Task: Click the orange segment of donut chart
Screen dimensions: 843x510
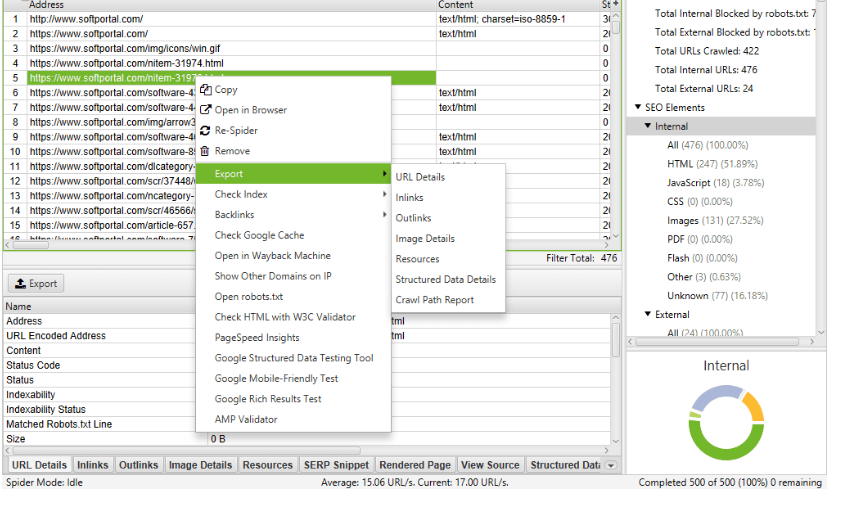Action: coord(754,408)
